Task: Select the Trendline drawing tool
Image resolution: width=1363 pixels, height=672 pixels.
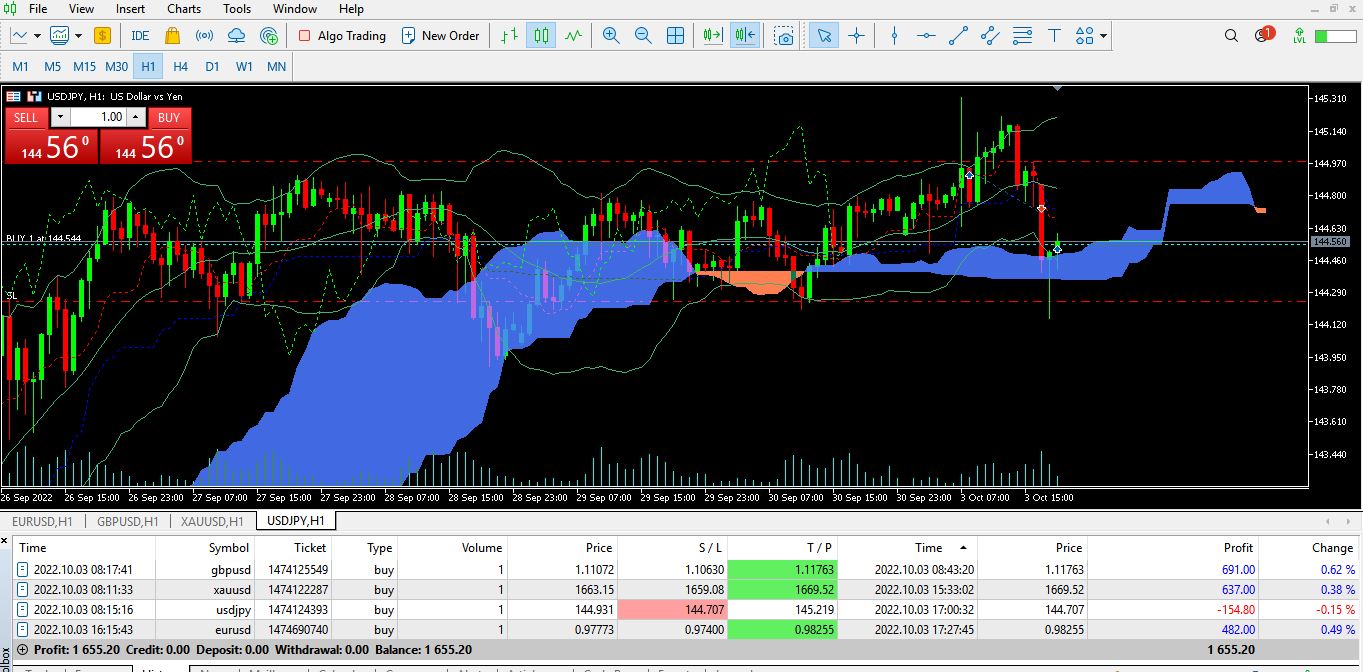Action: tap(958, 36)
